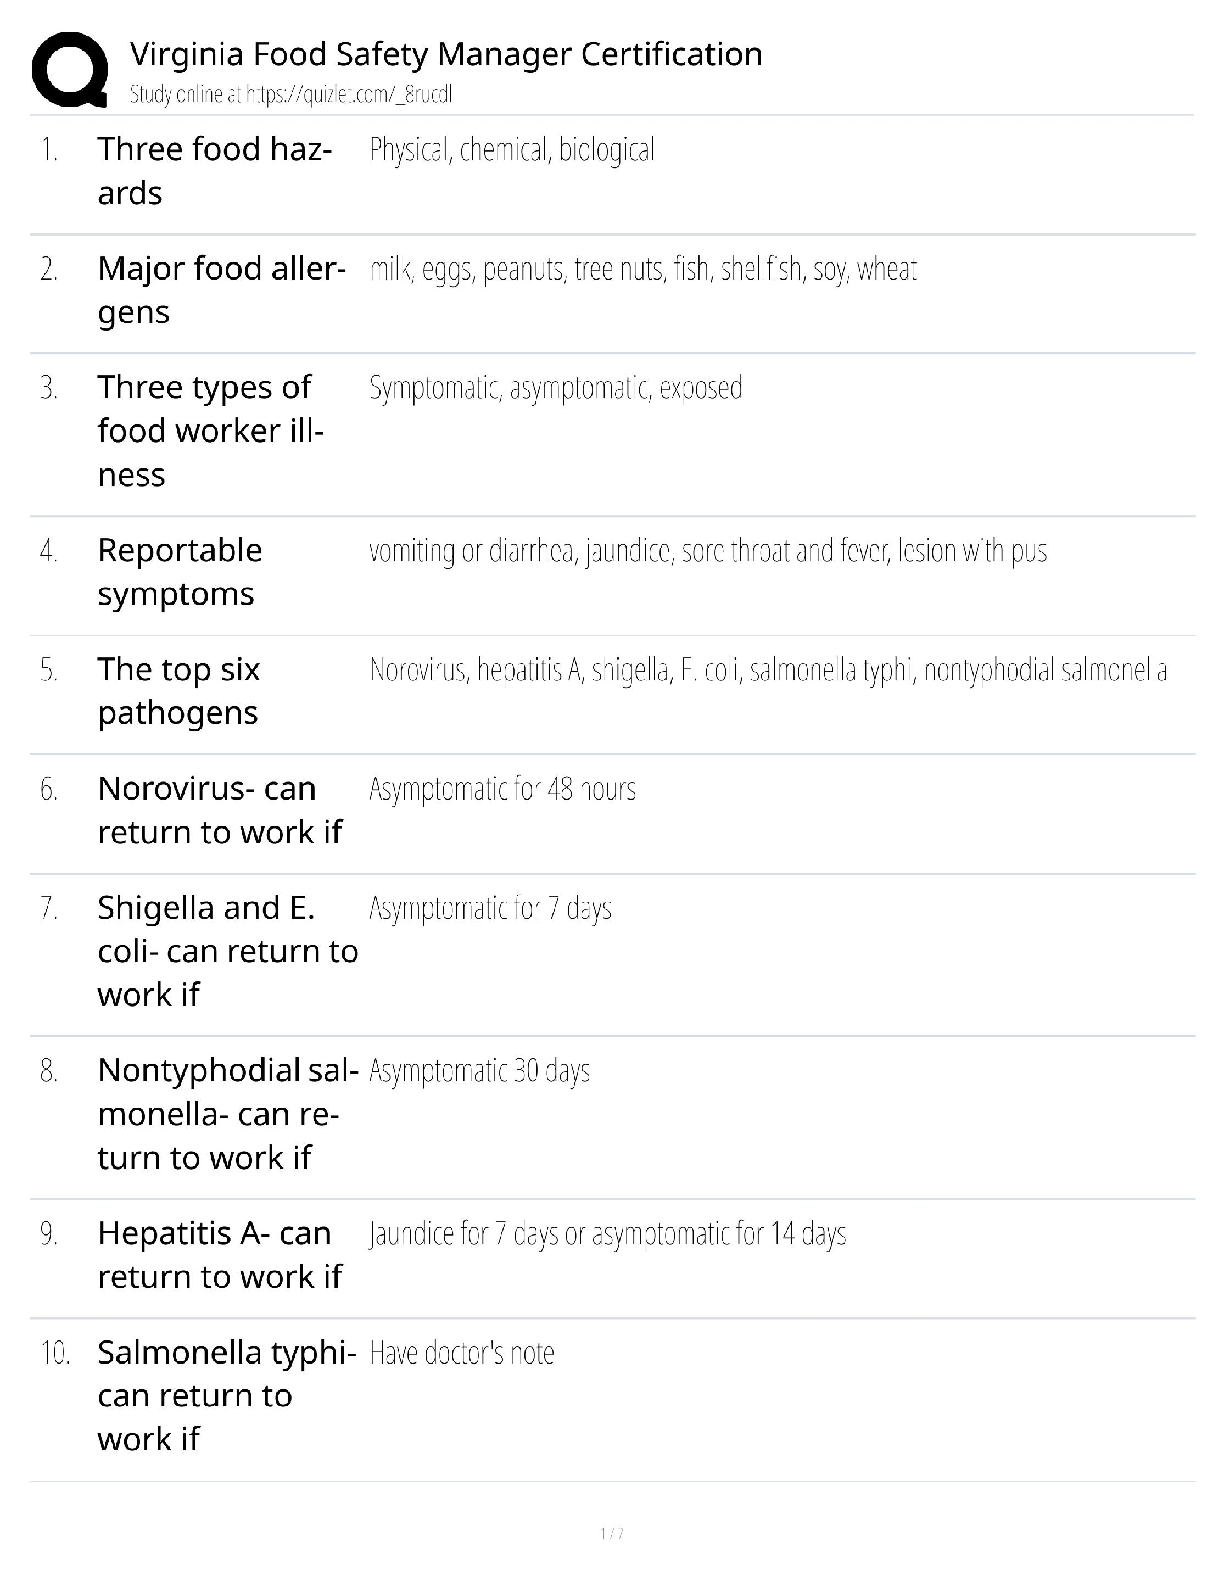
Task: Click 'Asymptomatic for 7 days' answer
Action: (x=490, y=908)
